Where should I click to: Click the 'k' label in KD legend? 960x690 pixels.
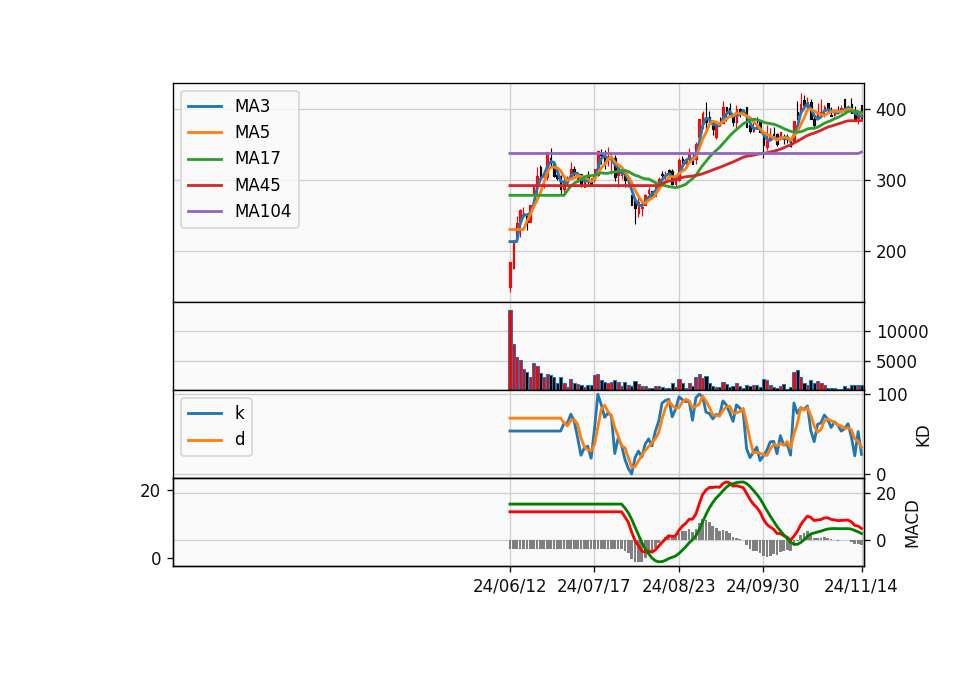tap(239, 413)
